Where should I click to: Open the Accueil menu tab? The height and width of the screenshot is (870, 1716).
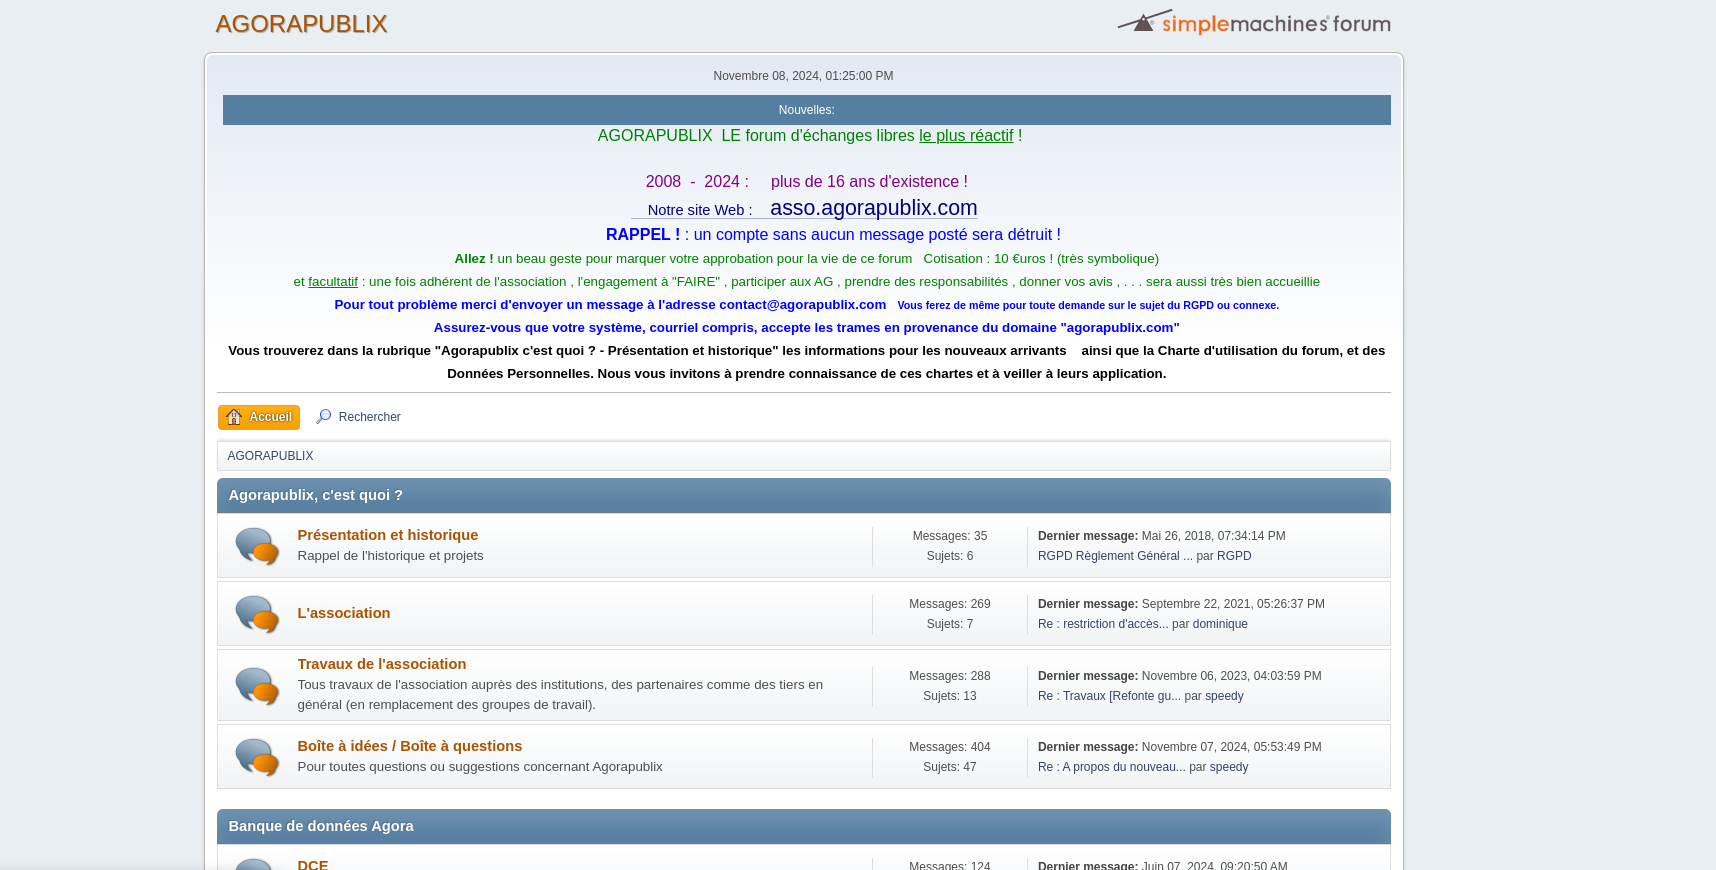(x=259, y=417)
